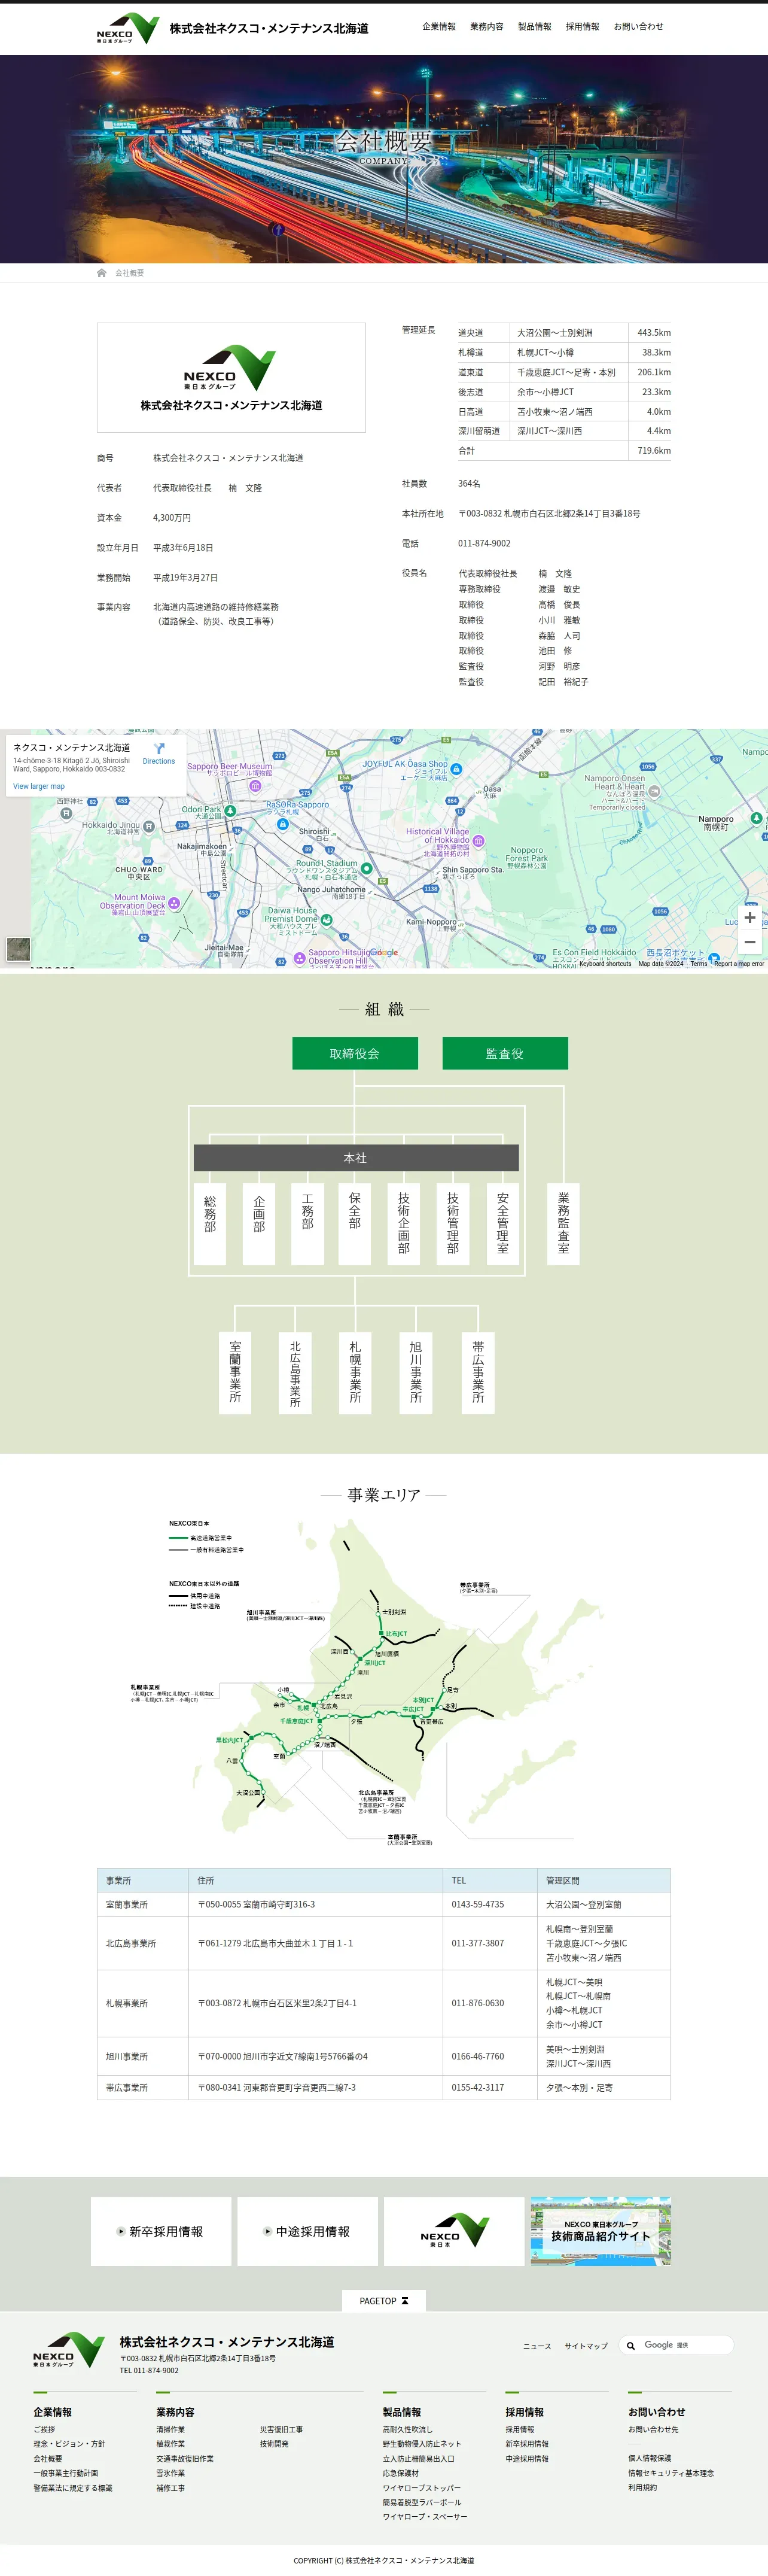Click footer link 個人情報保護

tap(649, 2458)
